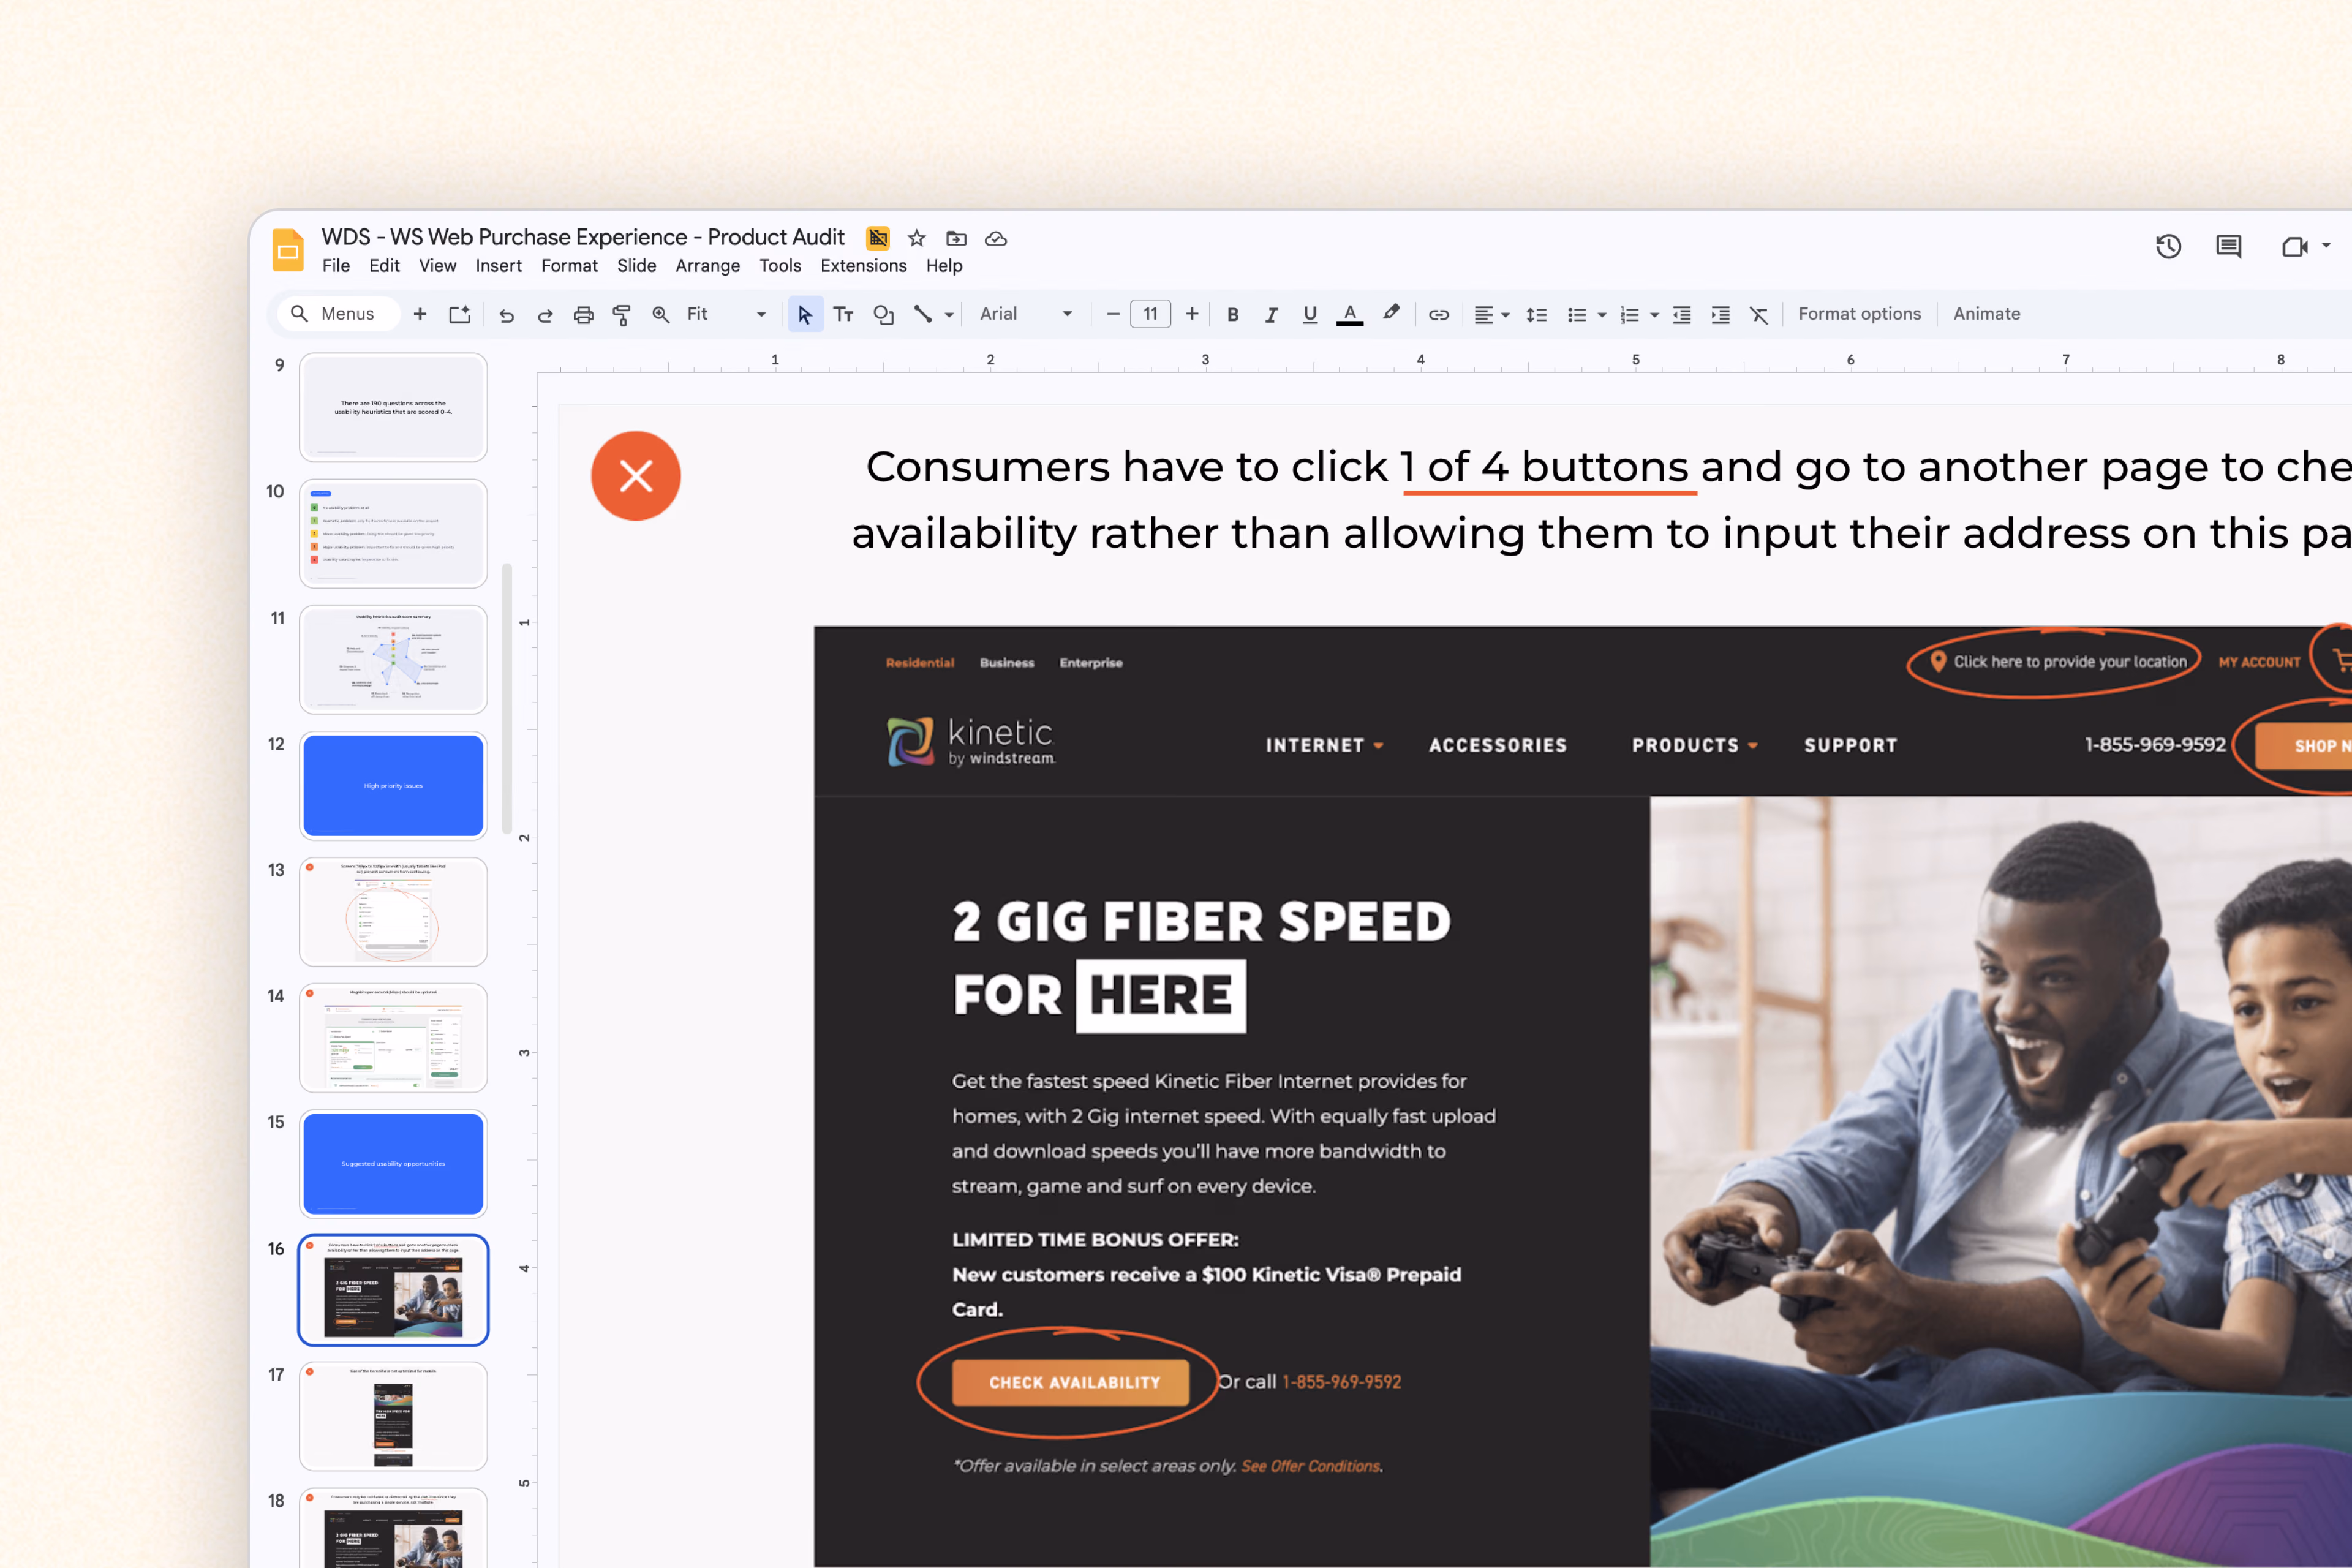Open the comments panel icon

[2228, 246]
